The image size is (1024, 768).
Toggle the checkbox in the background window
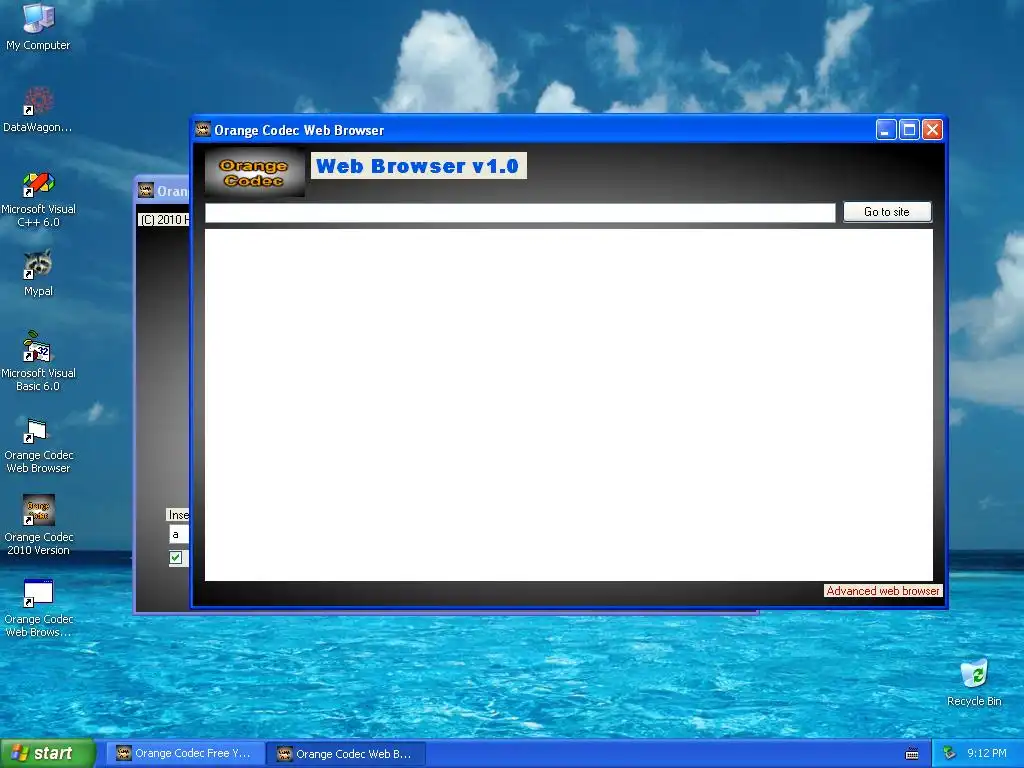coord(176,558)
